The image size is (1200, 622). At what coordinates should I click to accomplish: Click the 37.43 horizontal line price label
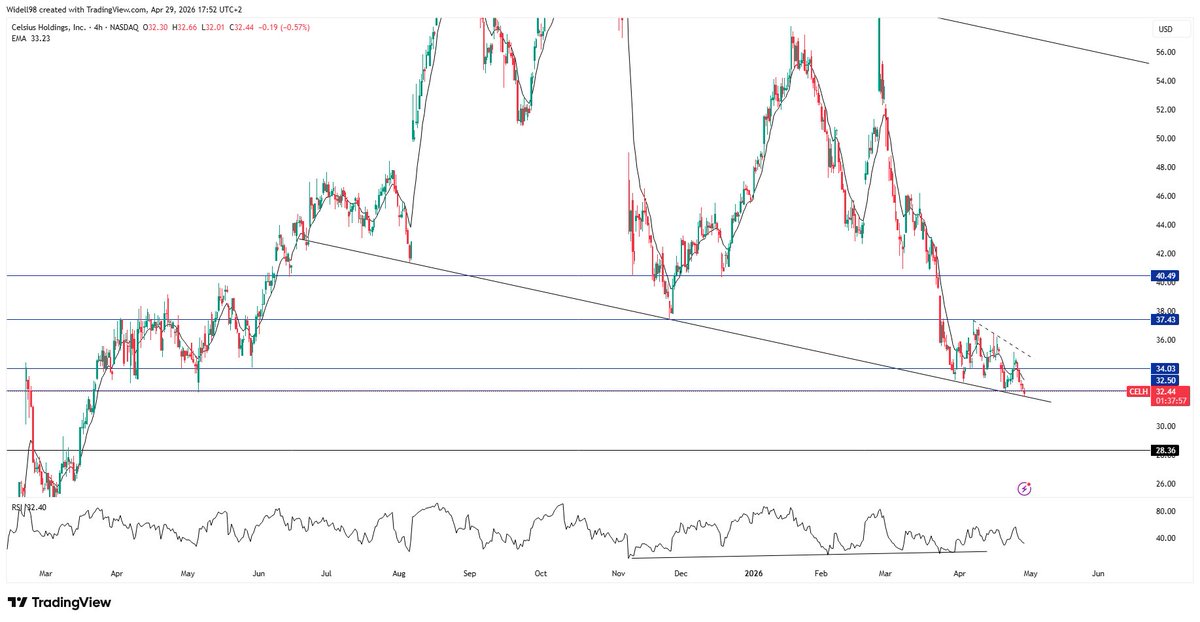click(x=1167, y=320)
